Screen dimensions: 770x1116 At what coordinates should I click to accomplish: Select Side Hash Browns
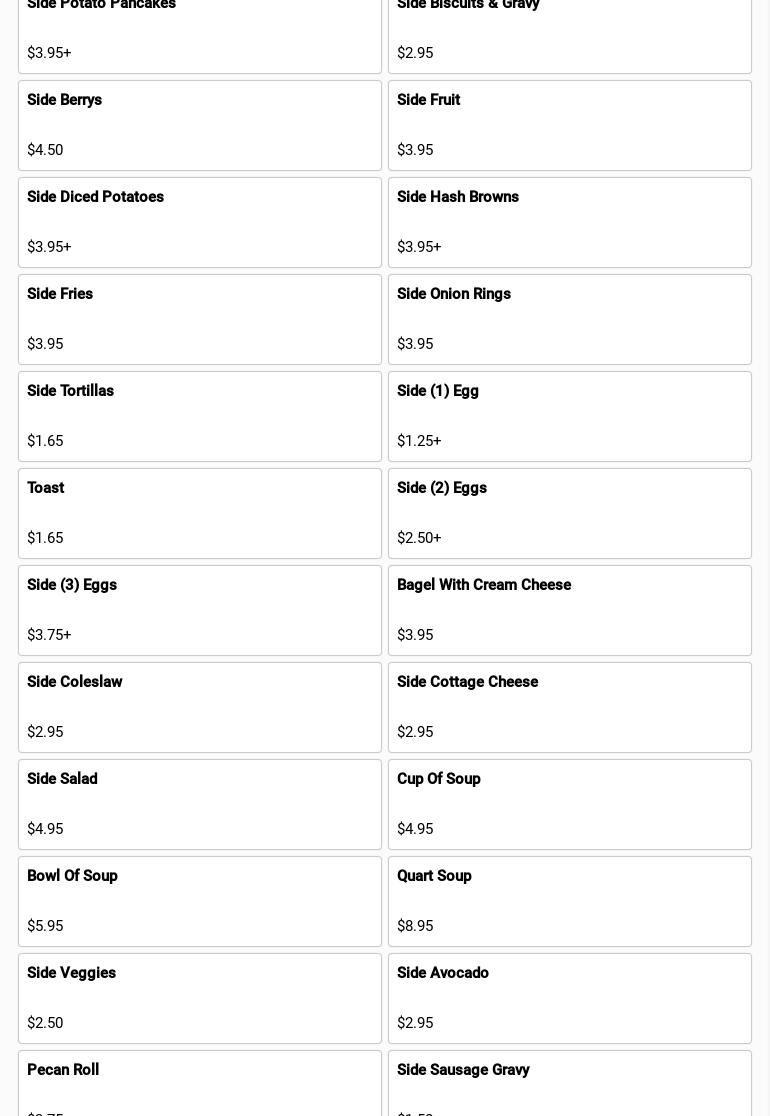[569, 222]
